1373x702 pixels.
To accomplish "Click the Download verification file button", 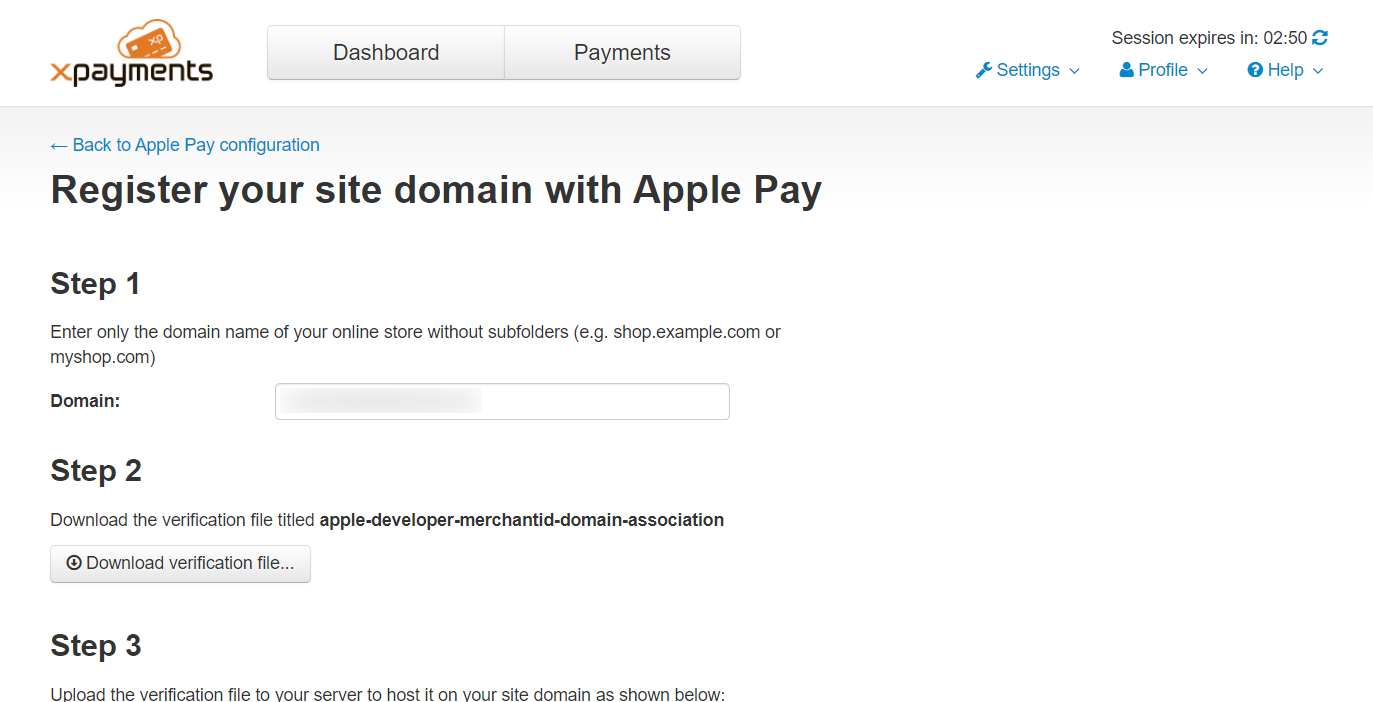I will (180, 563).
